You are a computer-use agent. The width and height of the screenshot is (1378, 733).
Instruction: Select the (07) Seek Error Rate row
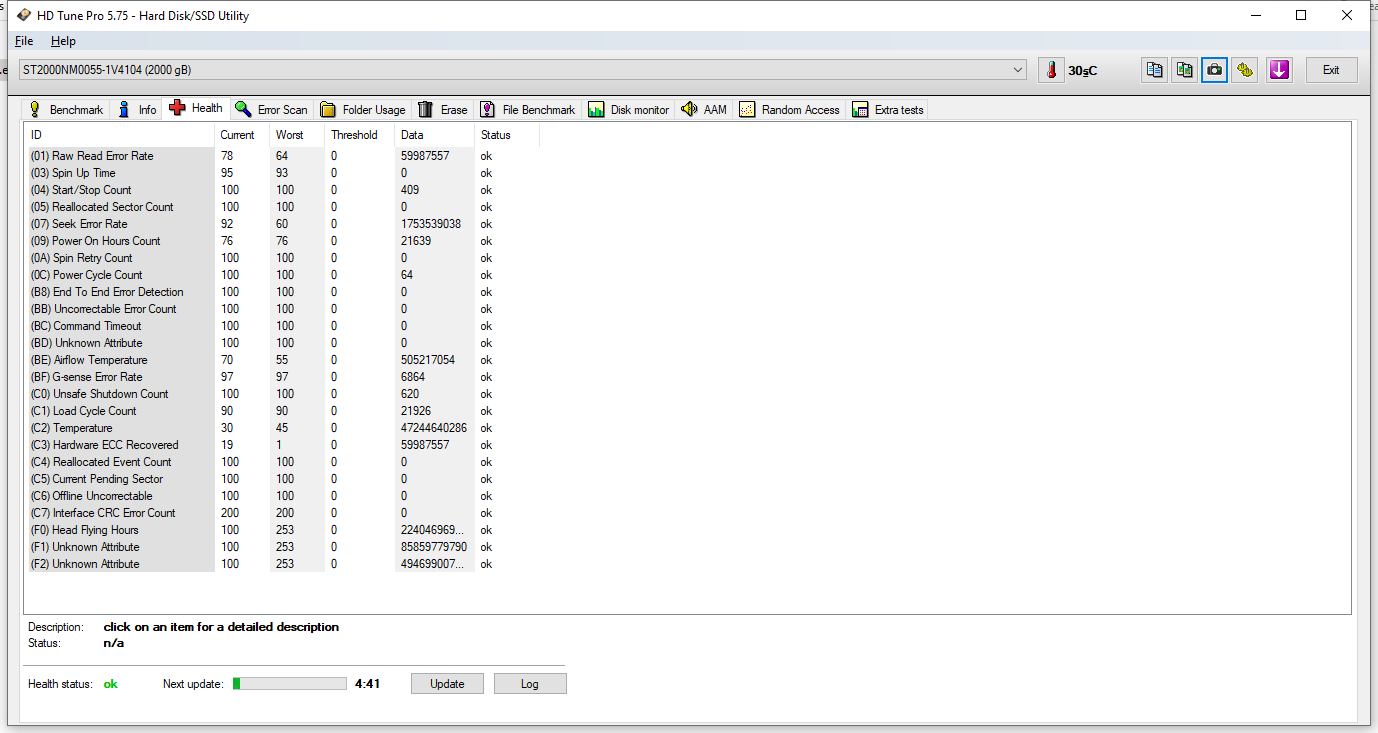(x=283, y=224)
